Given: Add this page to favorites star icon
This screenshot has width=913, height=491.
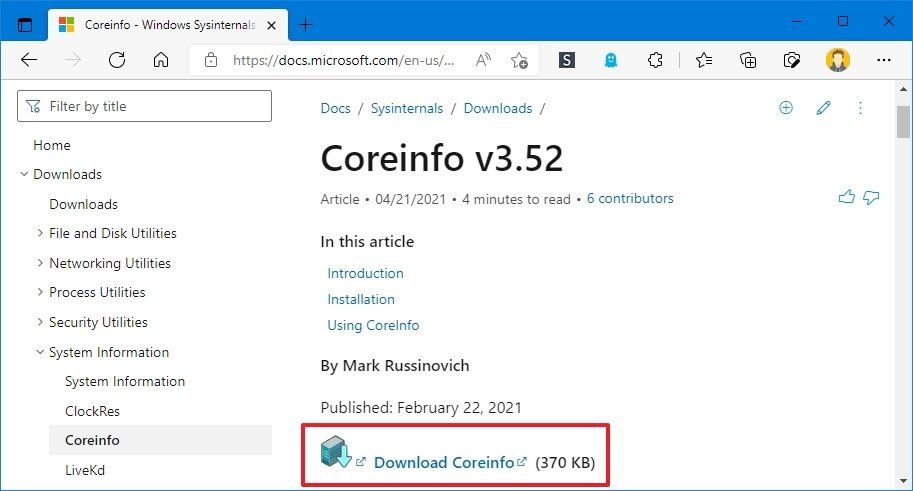Looking at the screenshot, I should [519, 60].
